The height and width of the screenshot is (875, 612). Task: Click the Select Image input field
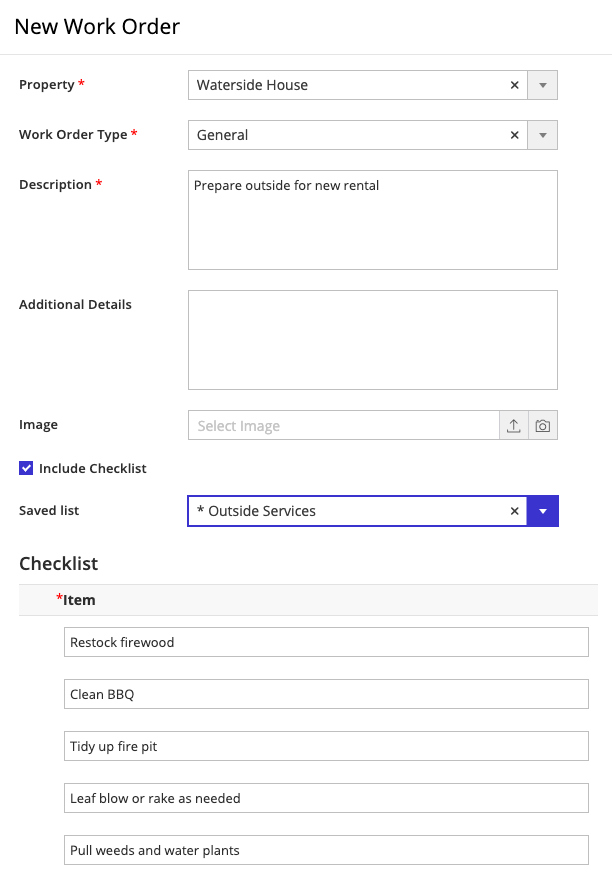point(343,425)
